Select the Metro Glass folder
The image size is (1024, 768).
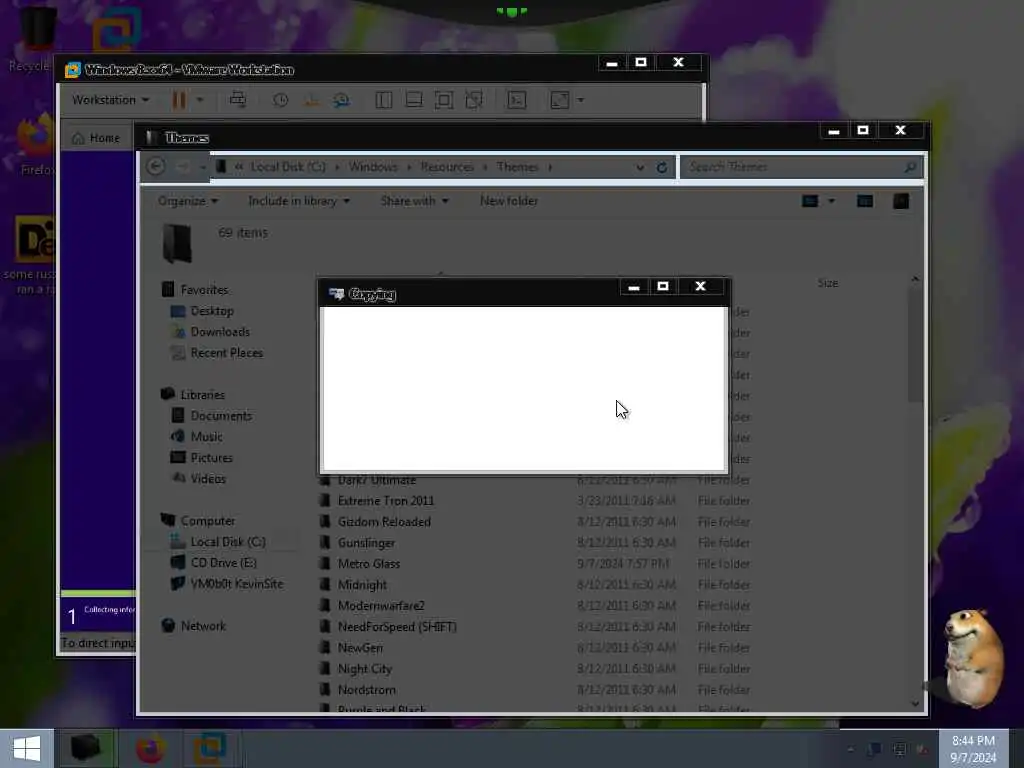(368, 564)
